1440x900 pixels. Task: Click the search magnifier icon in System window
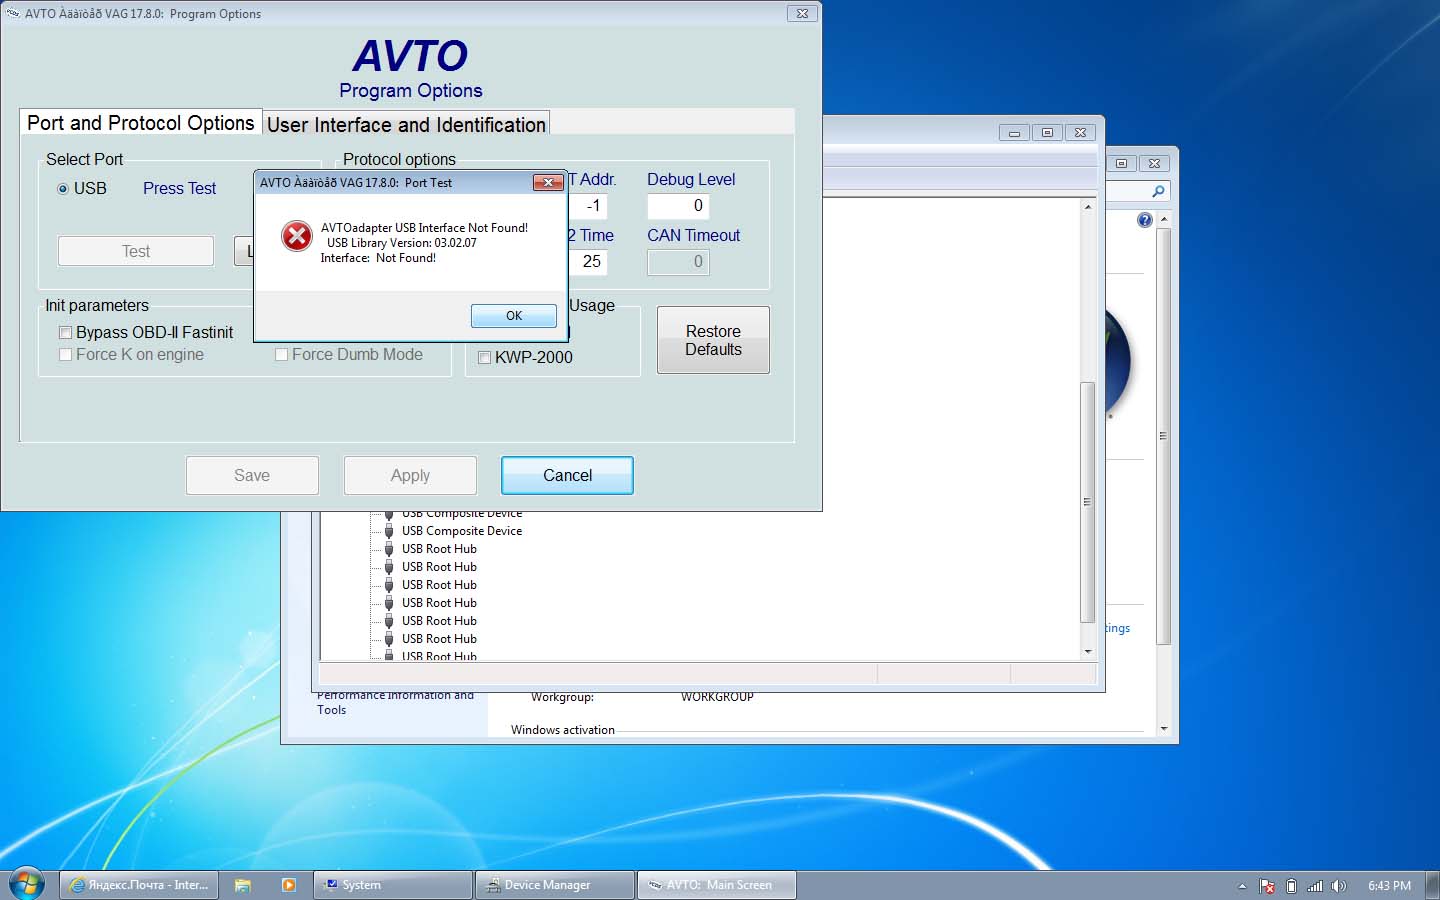click(1158, 191)
